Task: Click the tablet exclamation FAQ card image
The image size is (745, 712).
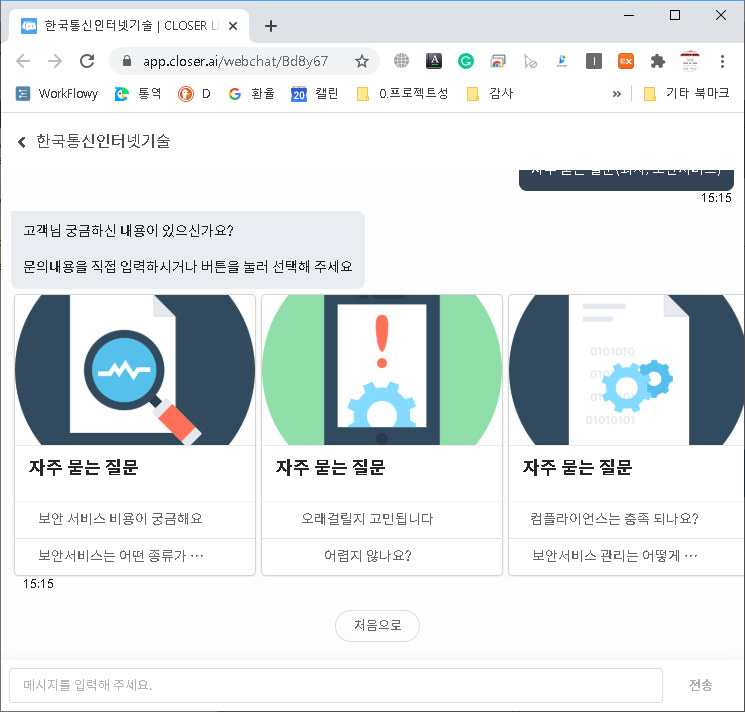Action: pyautogui.click(x=382, y=370)
